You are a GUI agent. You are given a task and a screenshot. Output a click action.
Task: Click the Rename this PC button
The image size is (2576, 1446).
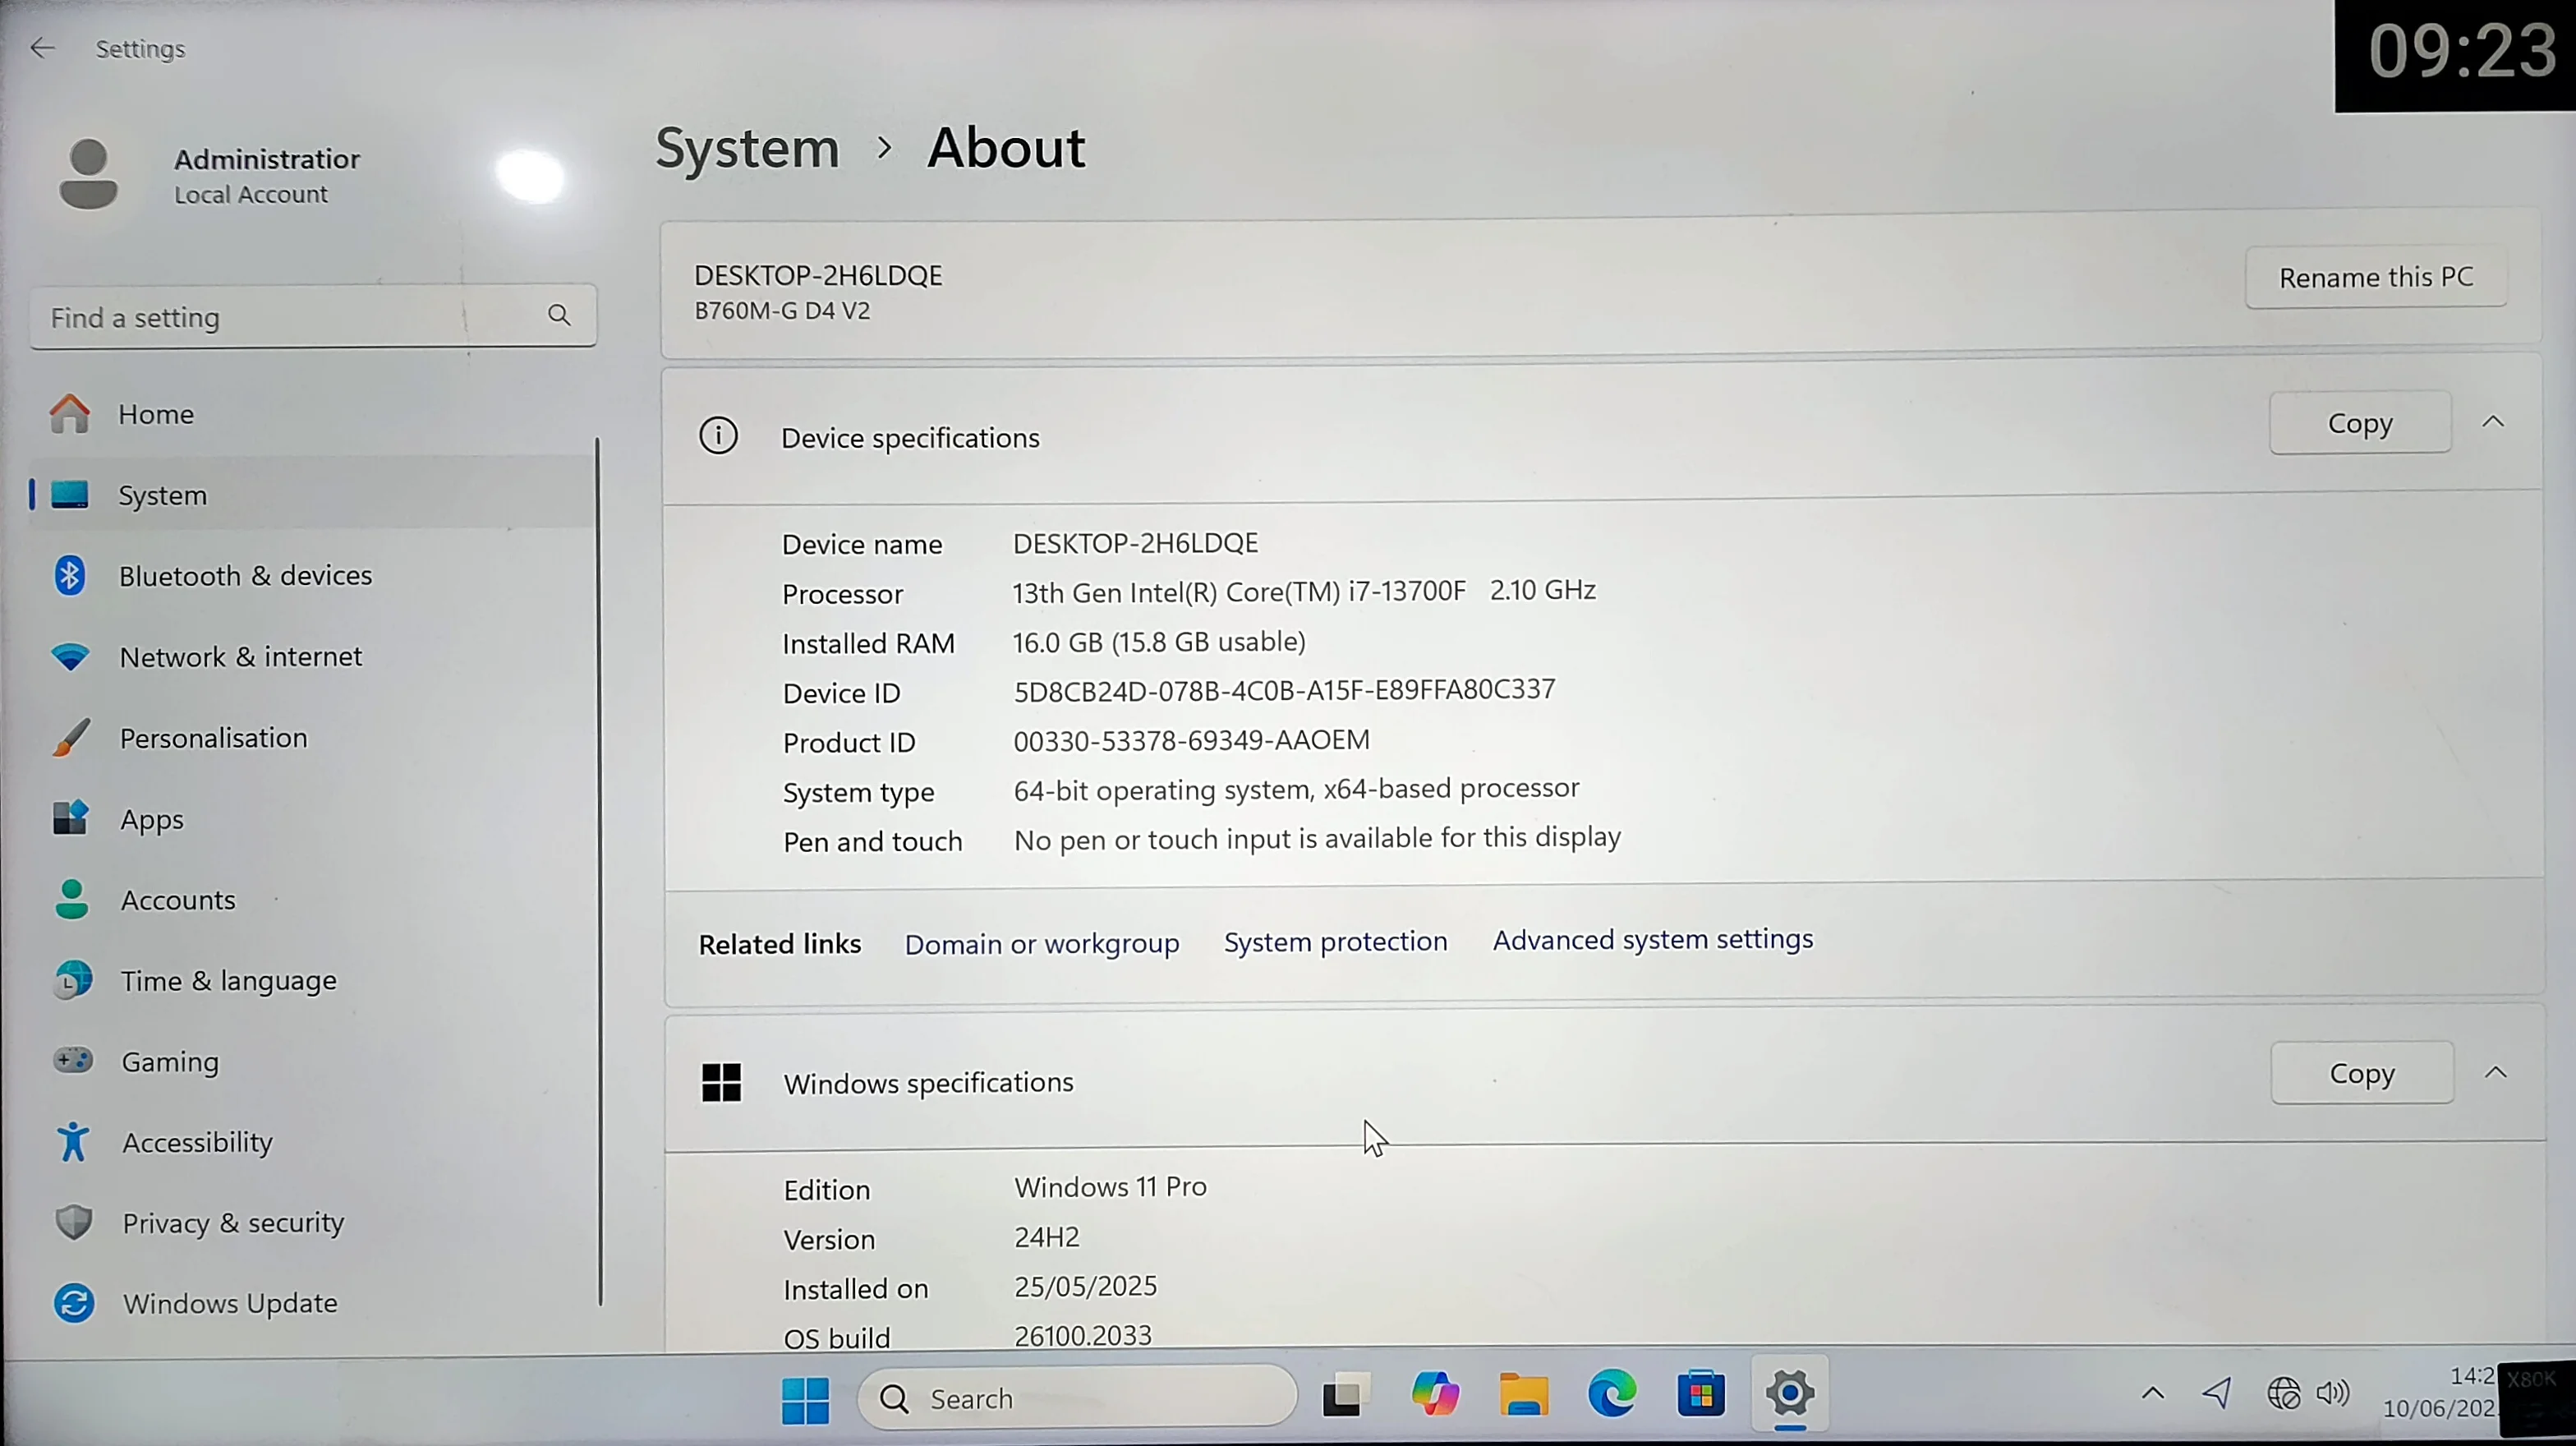pos(2376,277)
